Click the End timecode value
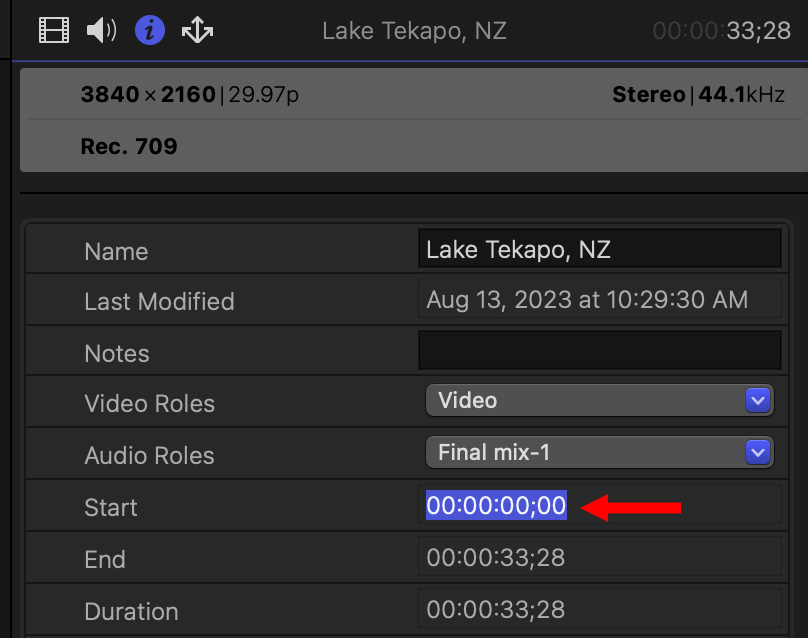The image size is (808, 638). pyautogui.click(x=496, y=558)
